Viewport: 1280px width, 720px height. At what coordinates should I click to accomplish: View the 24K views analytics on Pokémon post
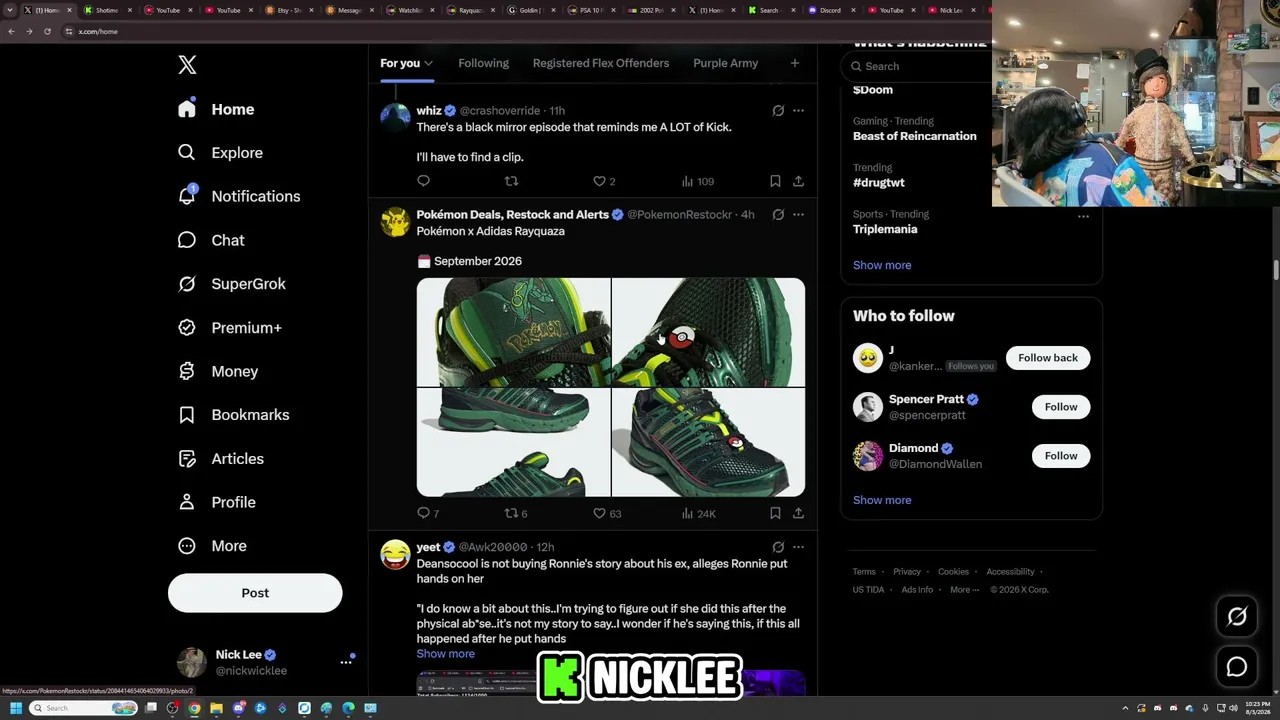point(698,513)
